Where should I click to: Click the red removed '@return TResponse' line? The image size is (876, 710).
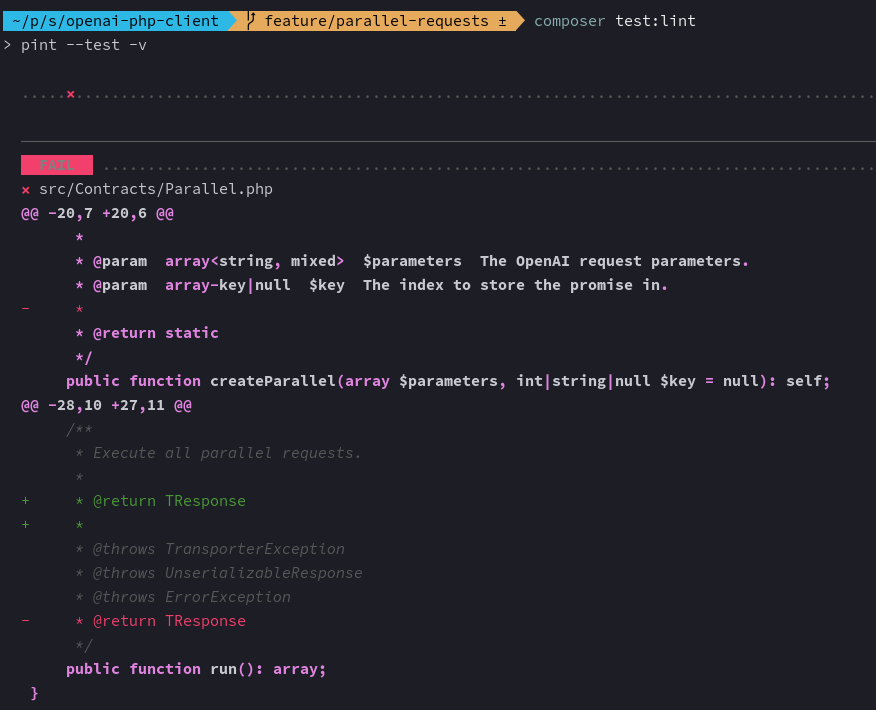(160, 621)
